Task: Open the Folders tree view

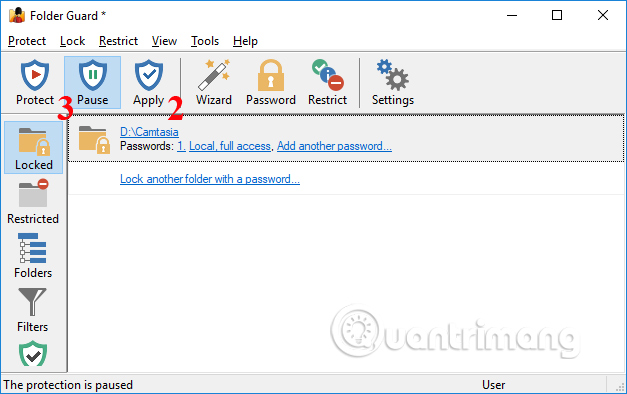Action: pos(33,256)
